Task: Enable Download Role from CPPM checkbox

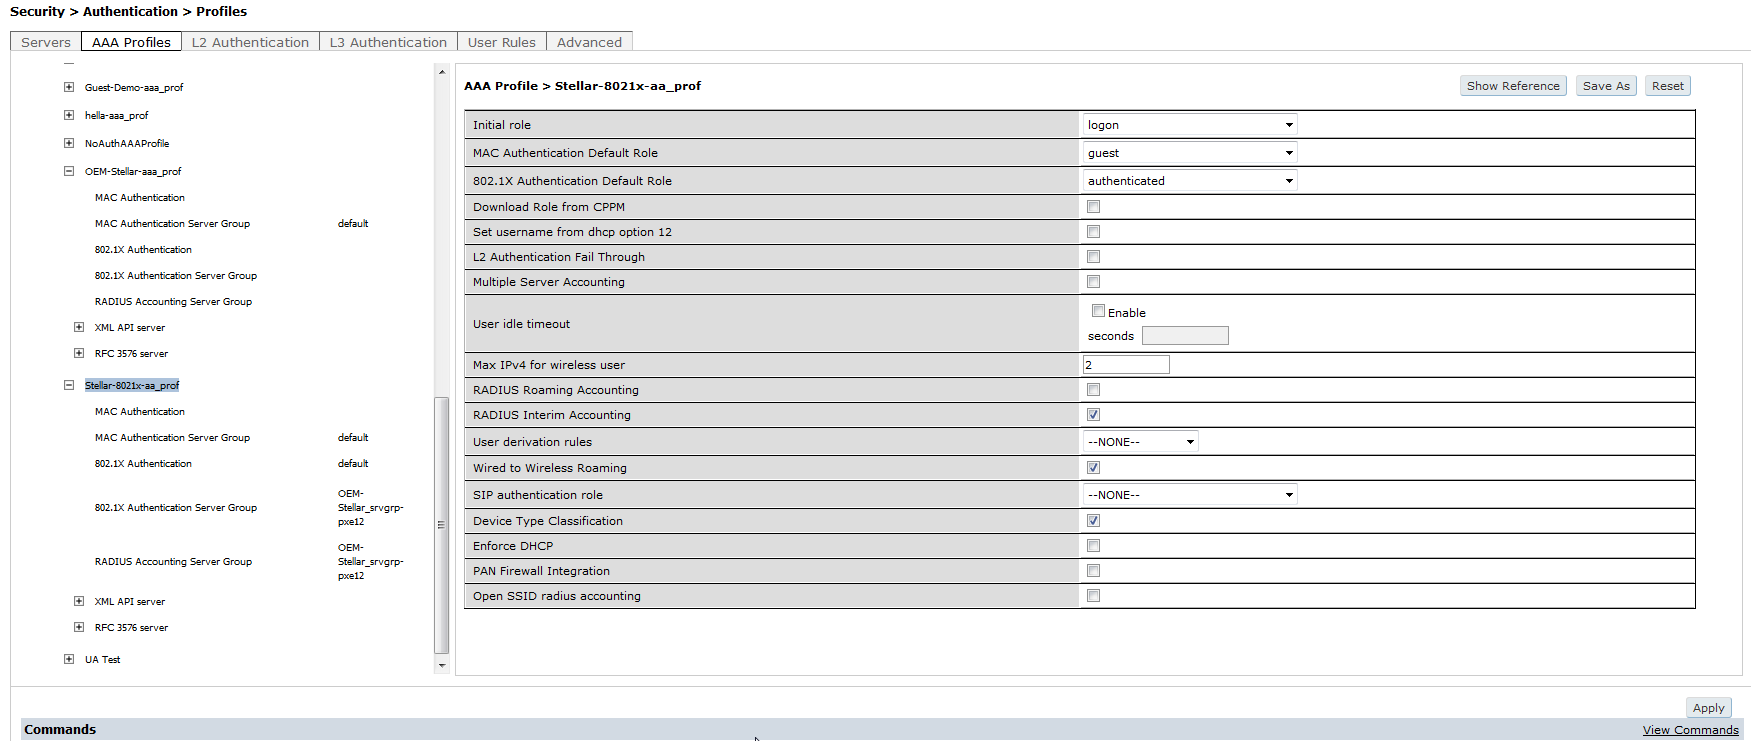Action: 1093,207
